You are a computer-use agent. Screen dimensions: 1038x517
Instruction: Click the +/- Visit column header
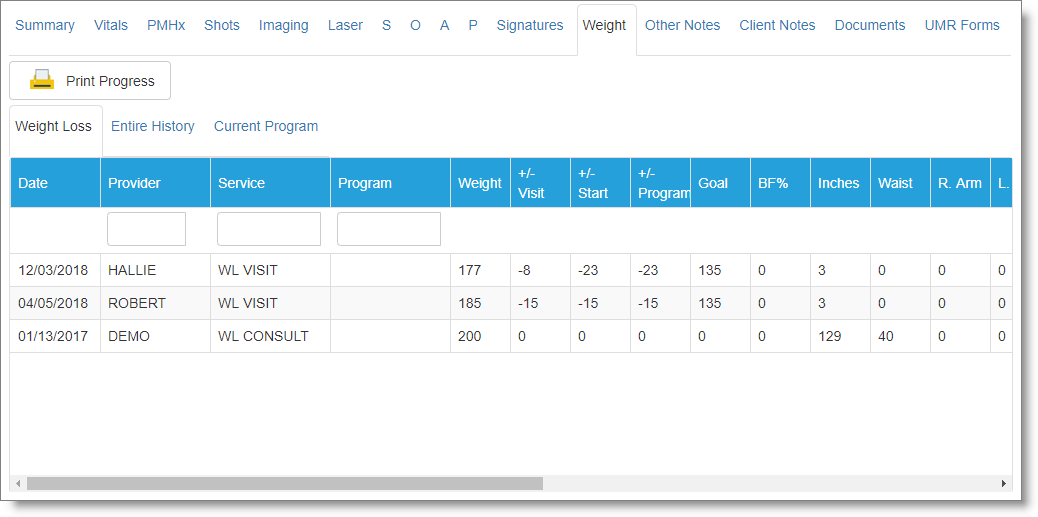pyautogui.click(x=540, y=183)
